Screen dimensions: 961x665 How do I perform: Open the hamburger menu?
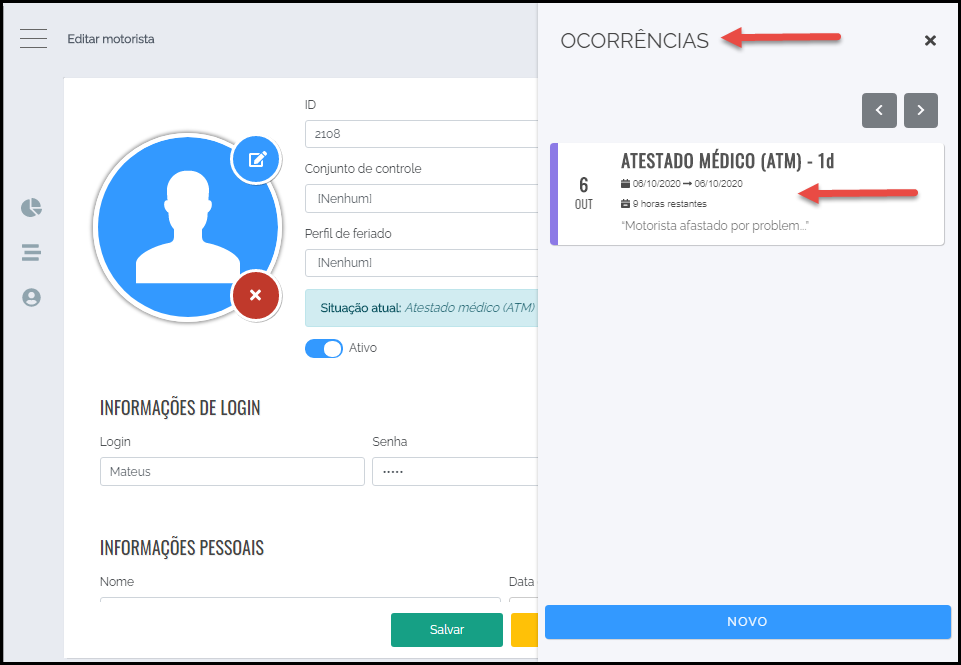click(33, 39)
